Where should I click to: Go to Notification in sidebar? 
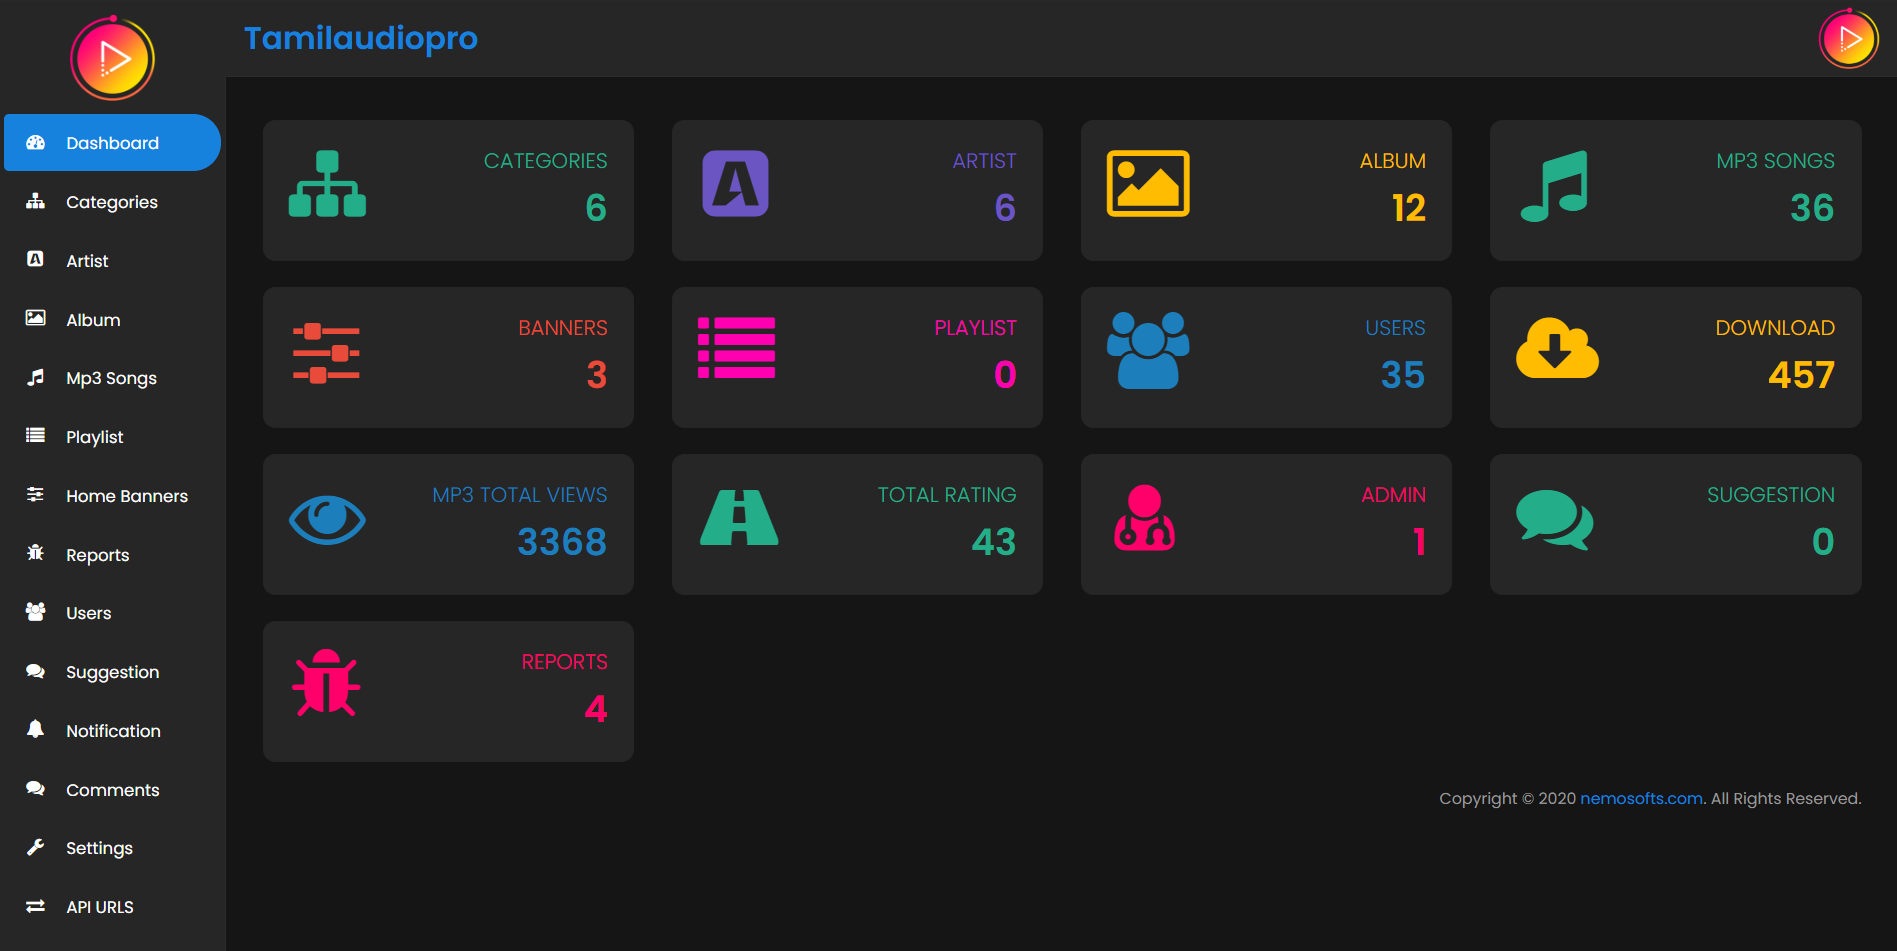(x=112, y=731)
